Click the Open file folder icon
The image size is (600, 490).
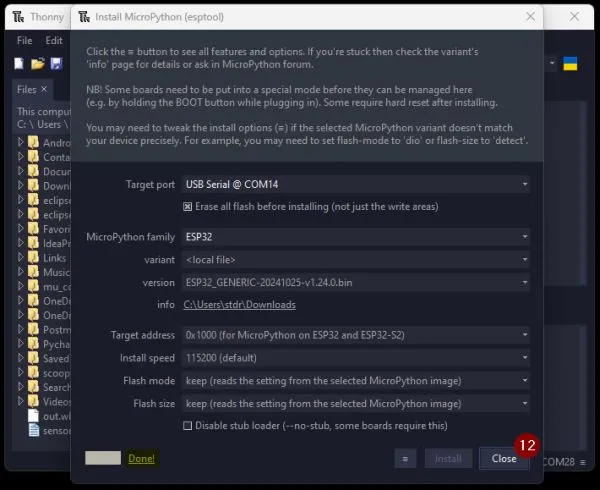click(38, 64)
